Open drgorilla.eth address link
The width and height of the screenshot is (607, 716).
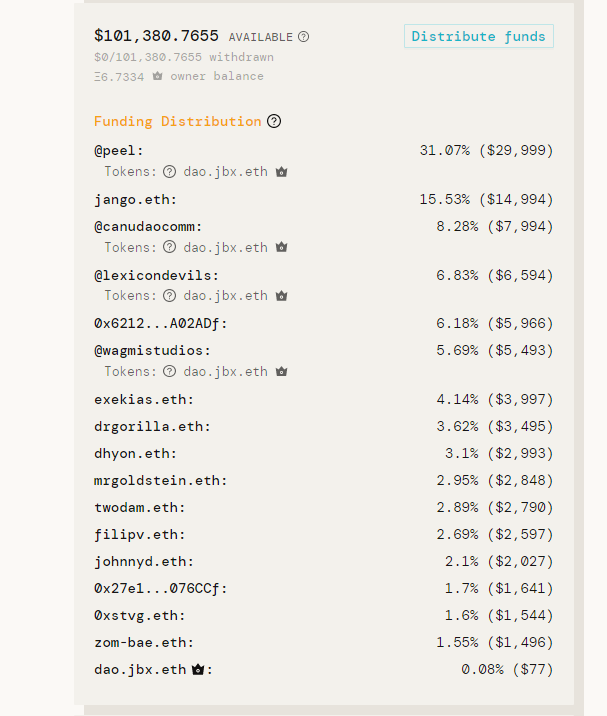click(x=148, y=426)
